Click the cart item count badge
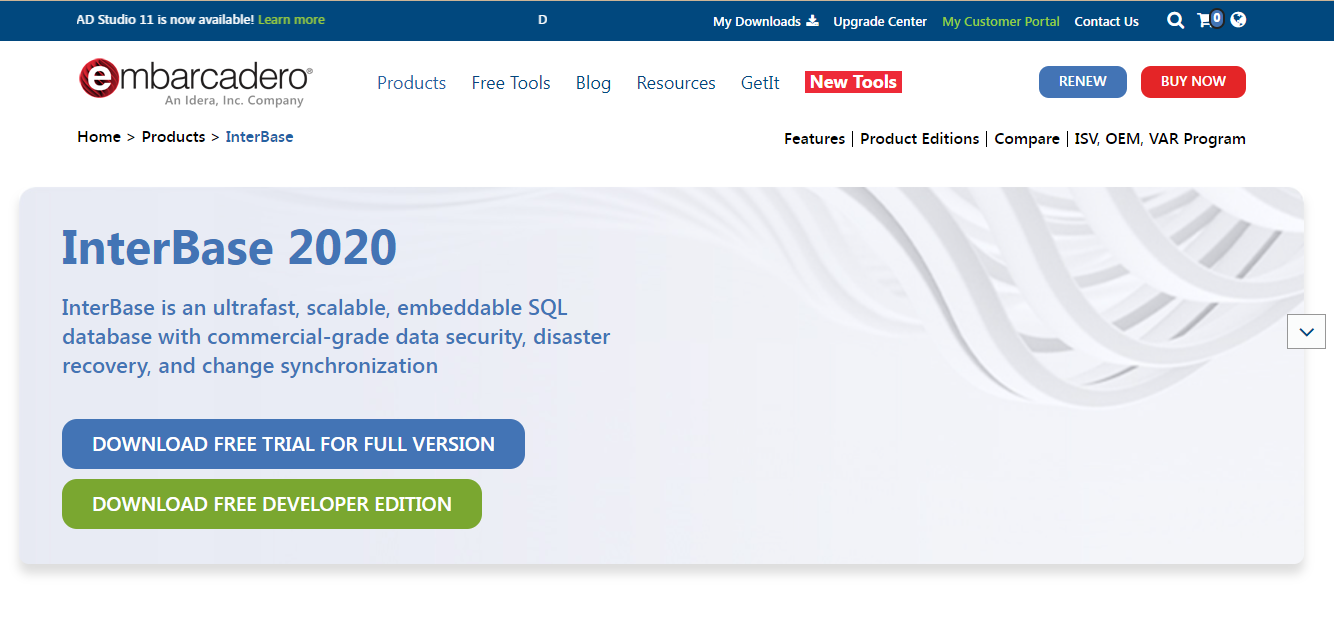The image size is (1334, 620). pos(1217,18)
